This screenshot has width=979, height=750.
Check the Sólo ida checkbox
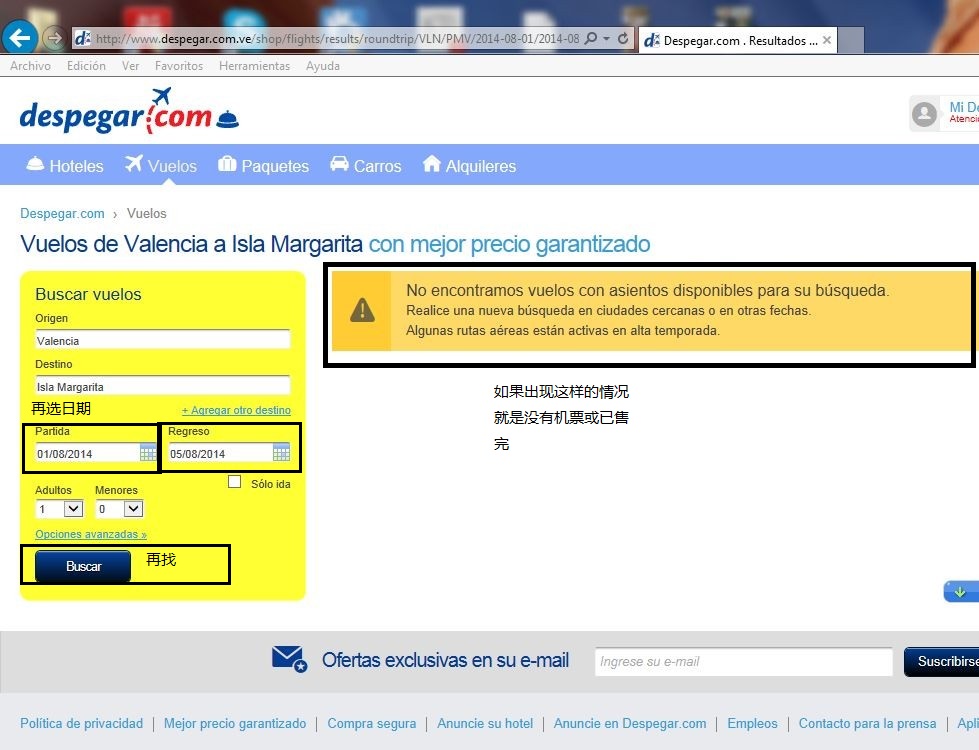235,482
